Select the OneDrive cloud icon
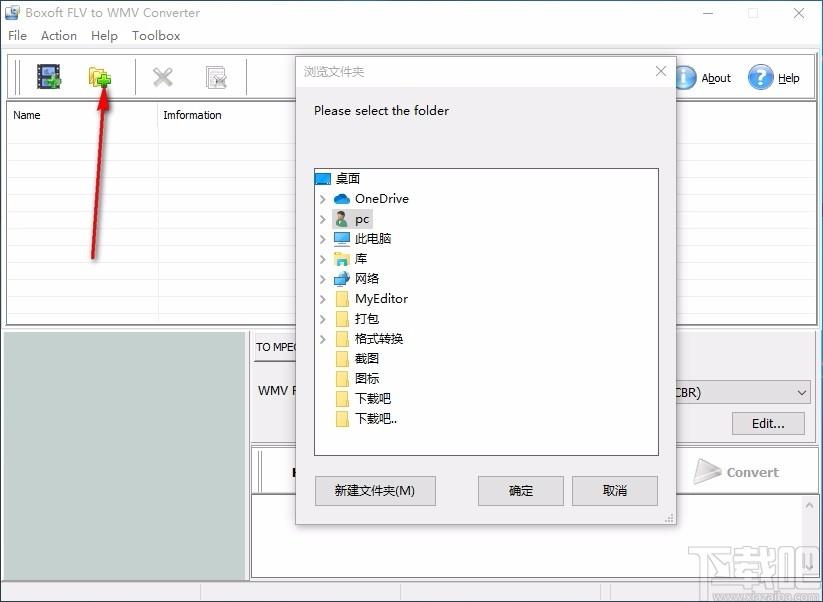The image size is (823, 602). coord(342,199)
